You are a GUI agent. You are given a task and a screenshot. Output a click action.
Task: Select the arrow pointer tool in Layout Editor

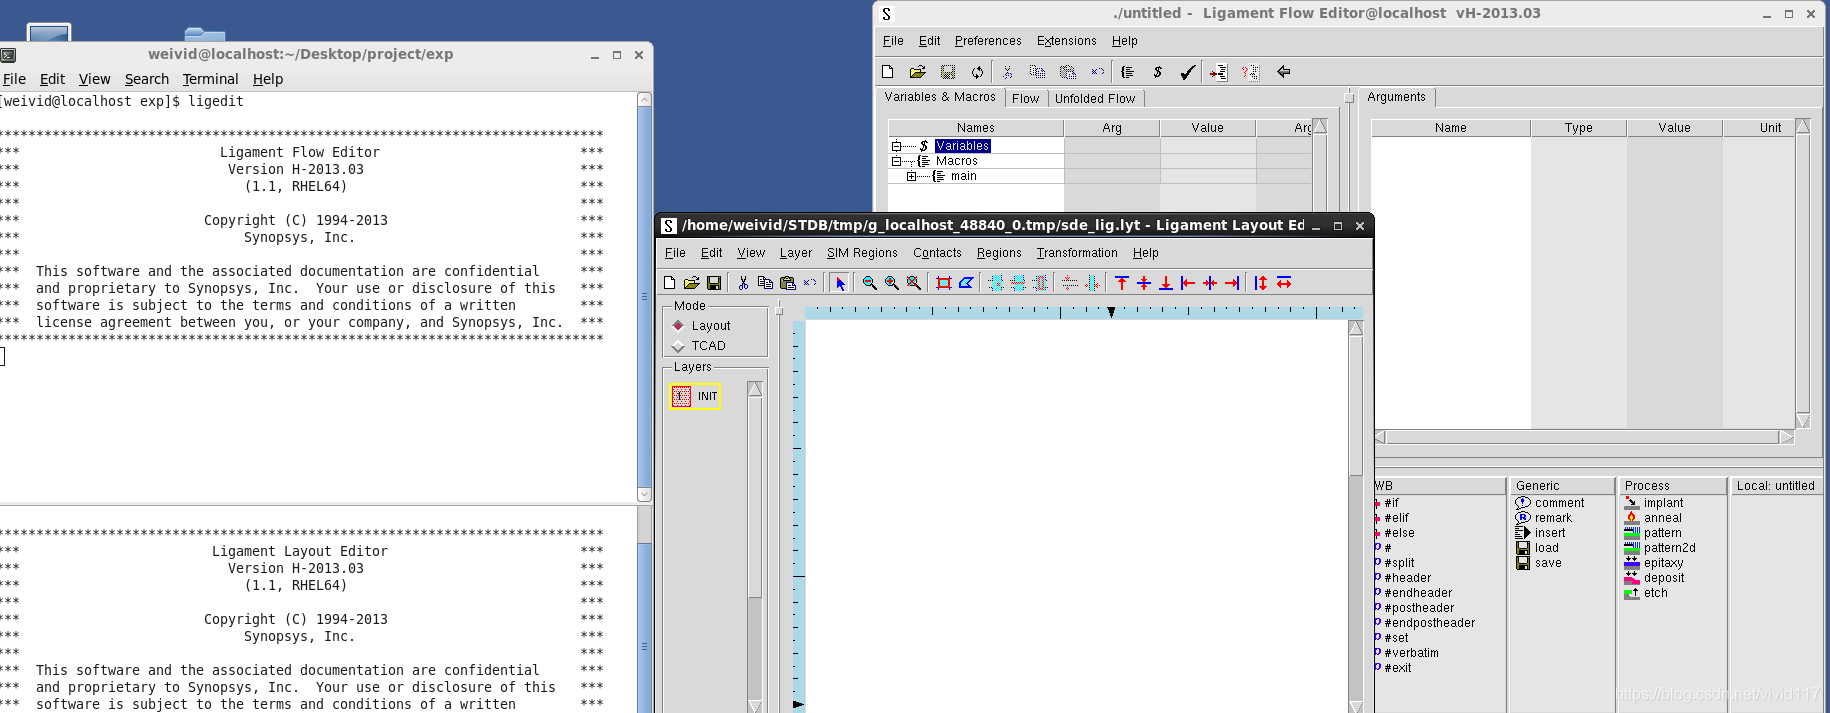[x=840, y=283]
